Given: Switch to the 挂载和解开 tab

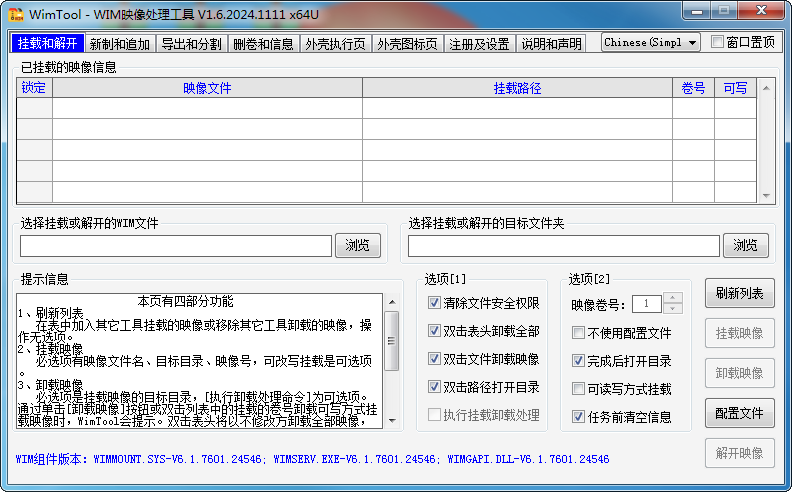Looking at the screenshot, I should tap(47, 43).
